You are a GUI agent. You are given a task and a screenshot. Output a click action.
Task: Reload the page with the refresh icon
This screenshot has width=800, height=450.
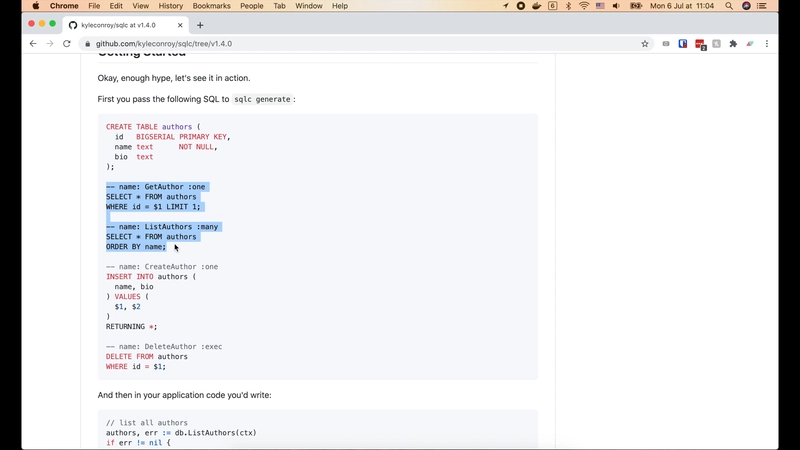[67, 44]
